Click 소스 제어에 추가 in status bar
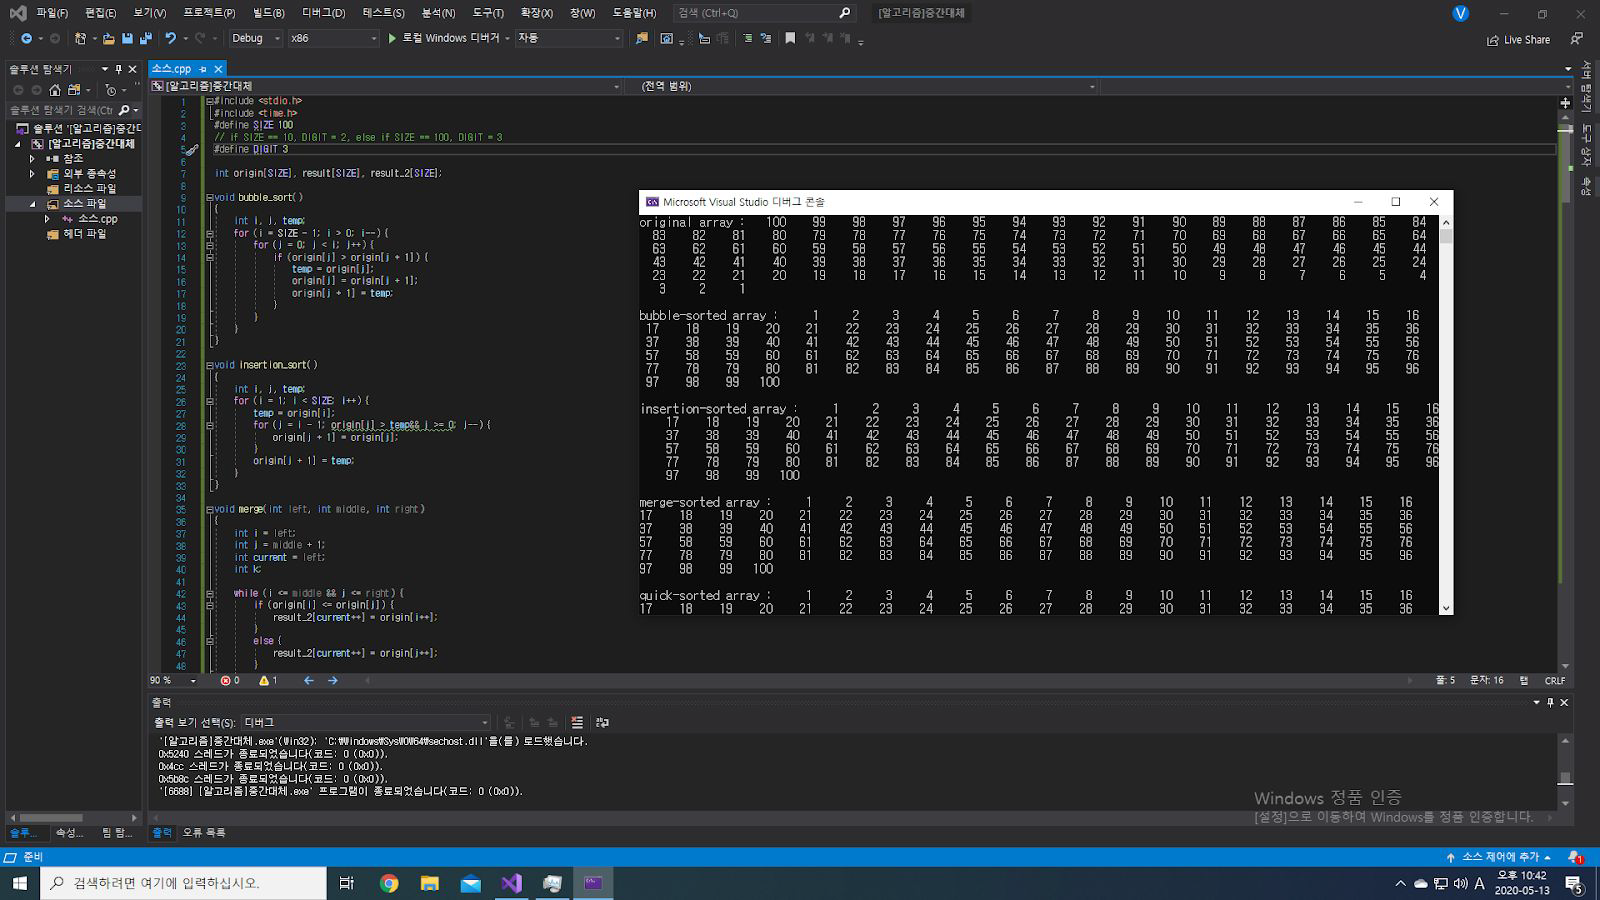This screenshot has width=1600, height=900. point(1499,857)
